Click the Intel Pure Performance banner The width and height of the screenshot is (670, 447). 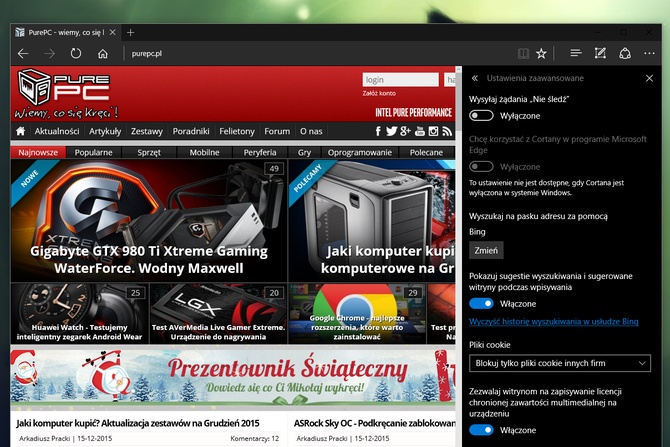coord(413,112)
